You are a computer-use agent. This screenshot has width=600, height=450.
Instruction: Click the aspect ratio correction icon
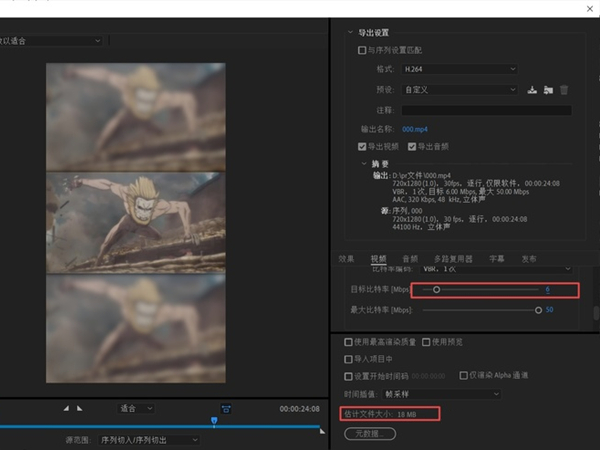coord(226,408)
